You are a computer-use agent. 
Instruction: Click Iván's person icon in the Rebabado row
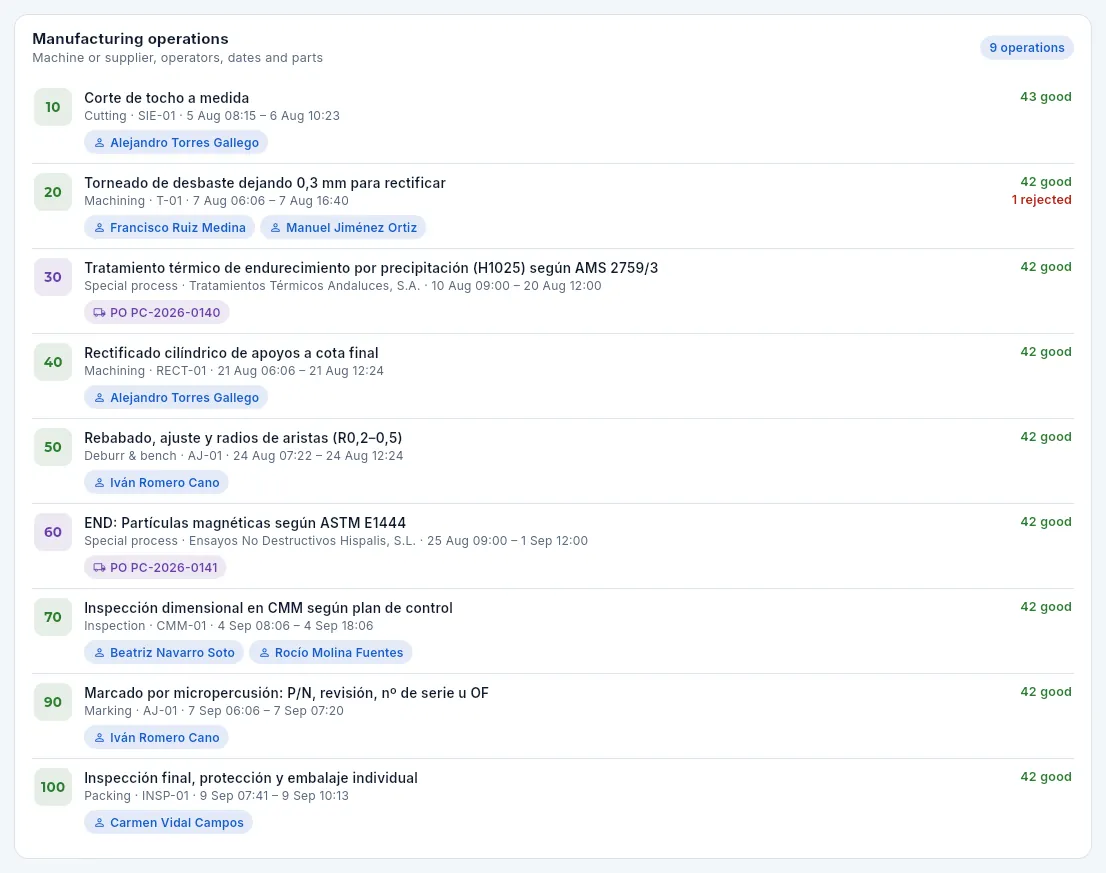[x=99, y=483]
